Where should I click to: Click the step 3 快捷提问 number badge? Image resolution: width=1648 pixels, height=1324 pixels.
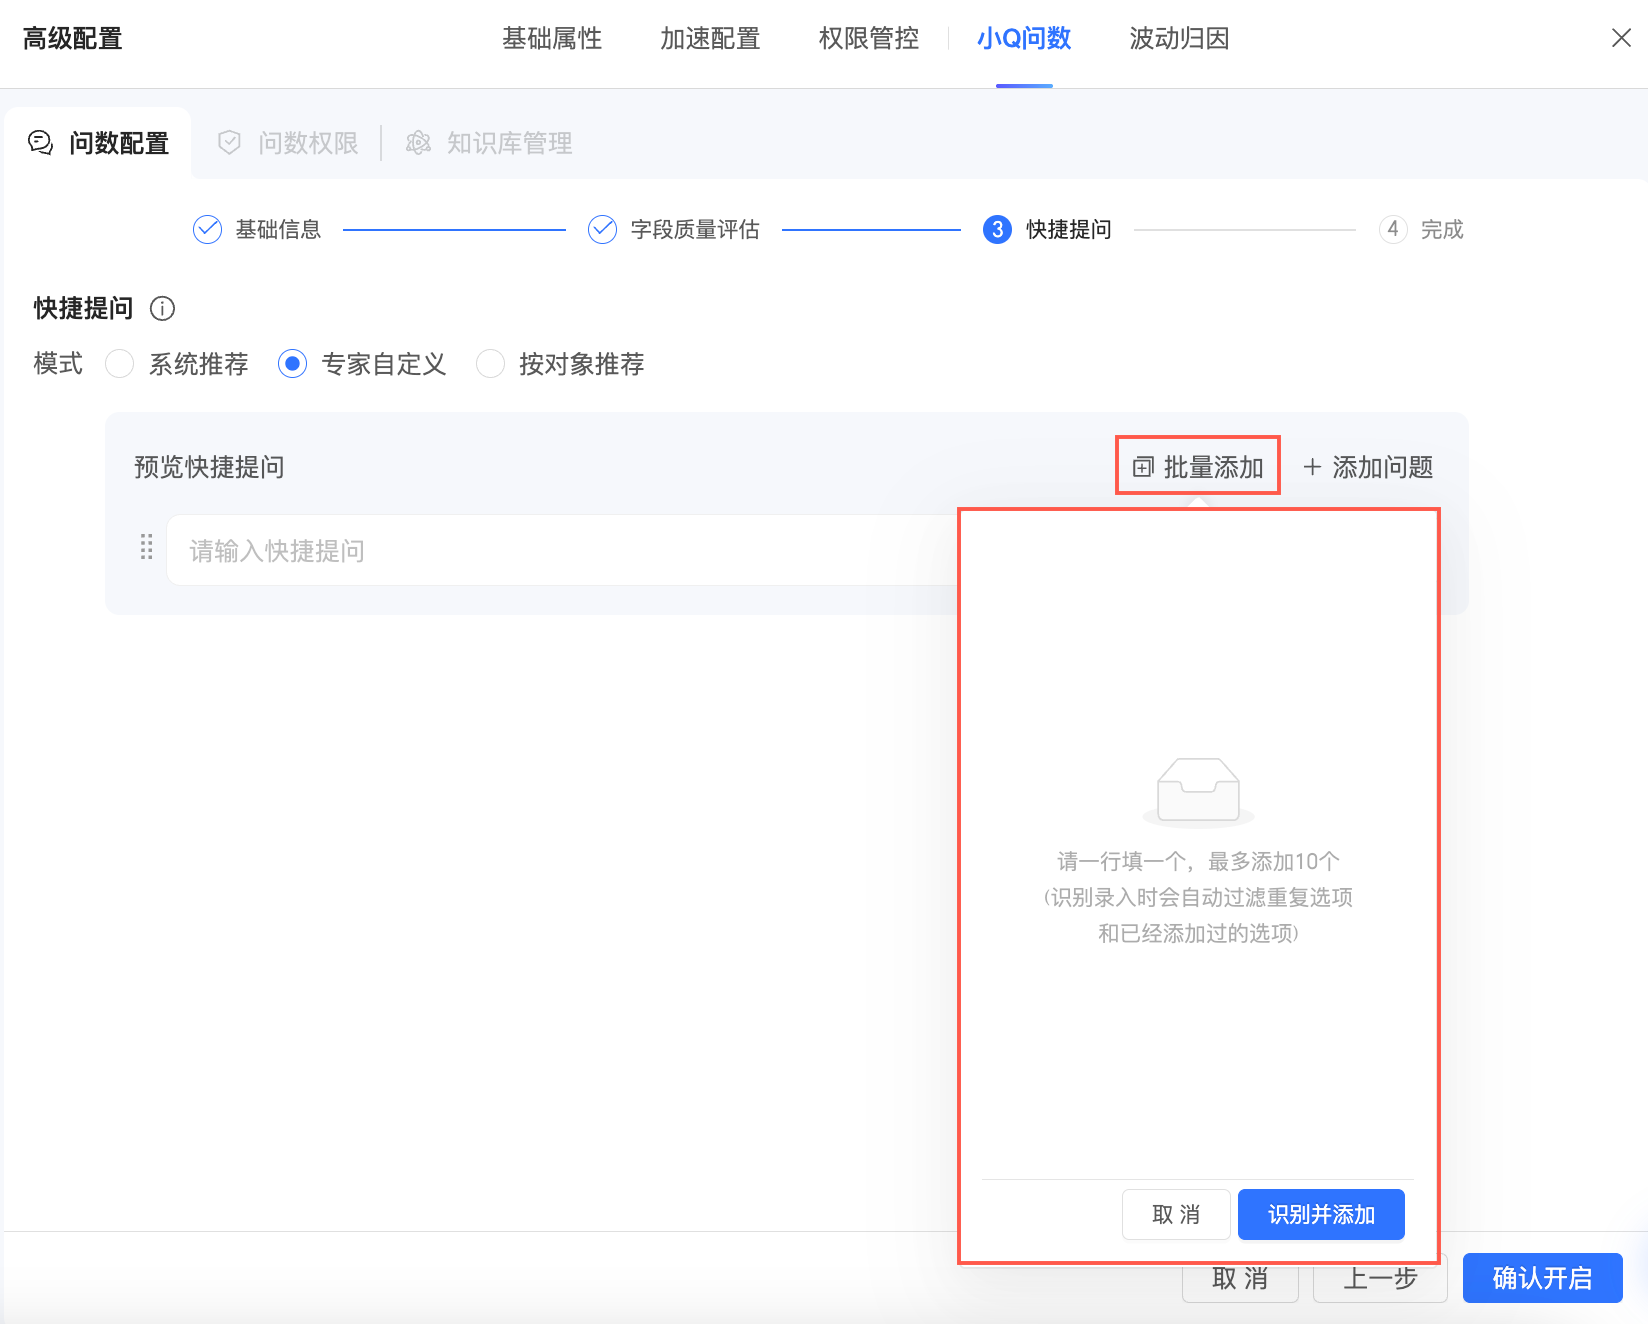[997, 230]
